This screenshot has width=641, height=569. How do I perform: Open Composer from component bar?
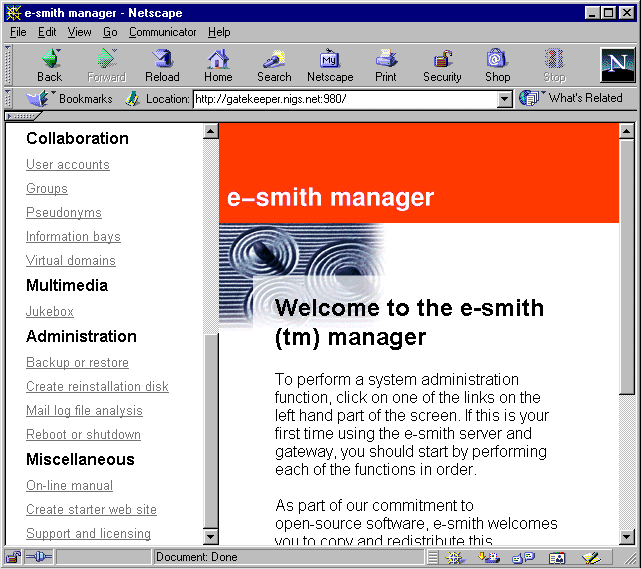(x=591, y=557)
